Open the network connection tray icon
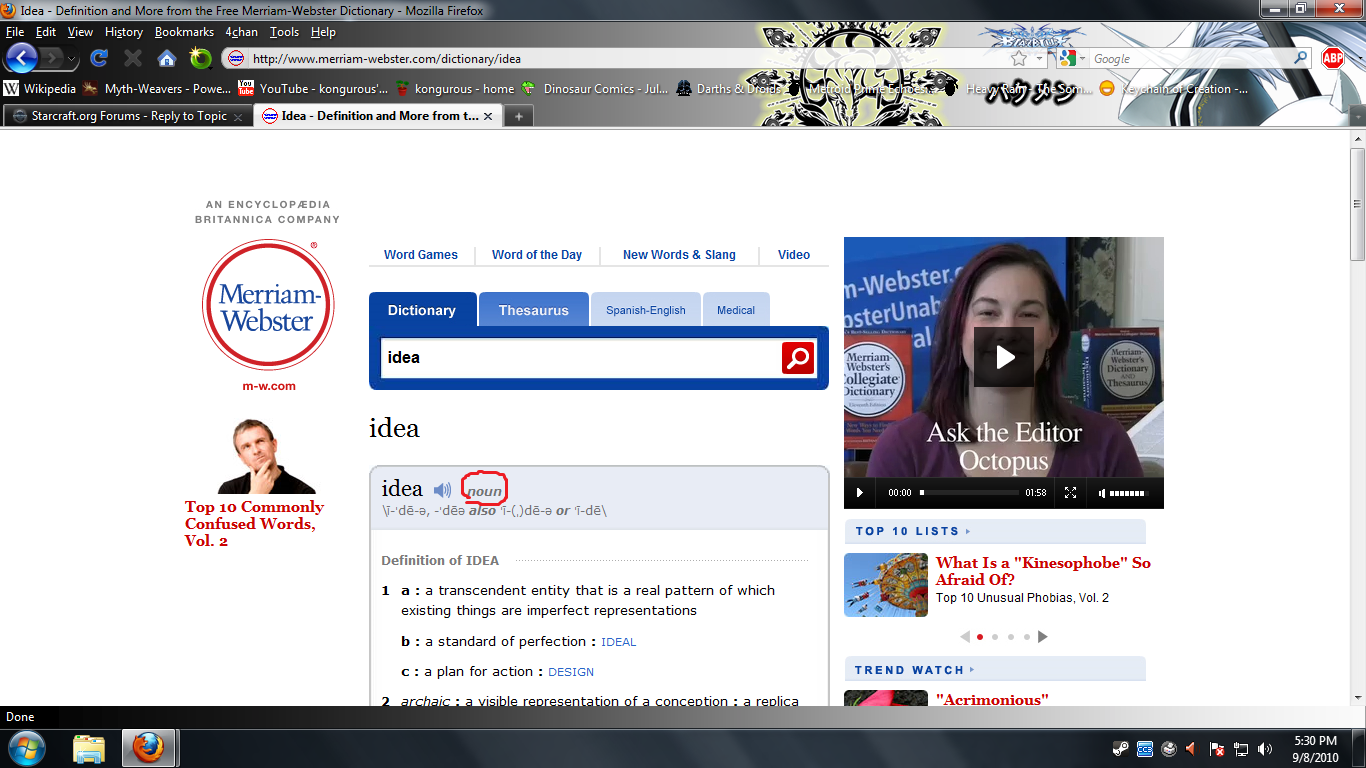The height and width of the screenshot is (768, 1366). [1241, 748]
